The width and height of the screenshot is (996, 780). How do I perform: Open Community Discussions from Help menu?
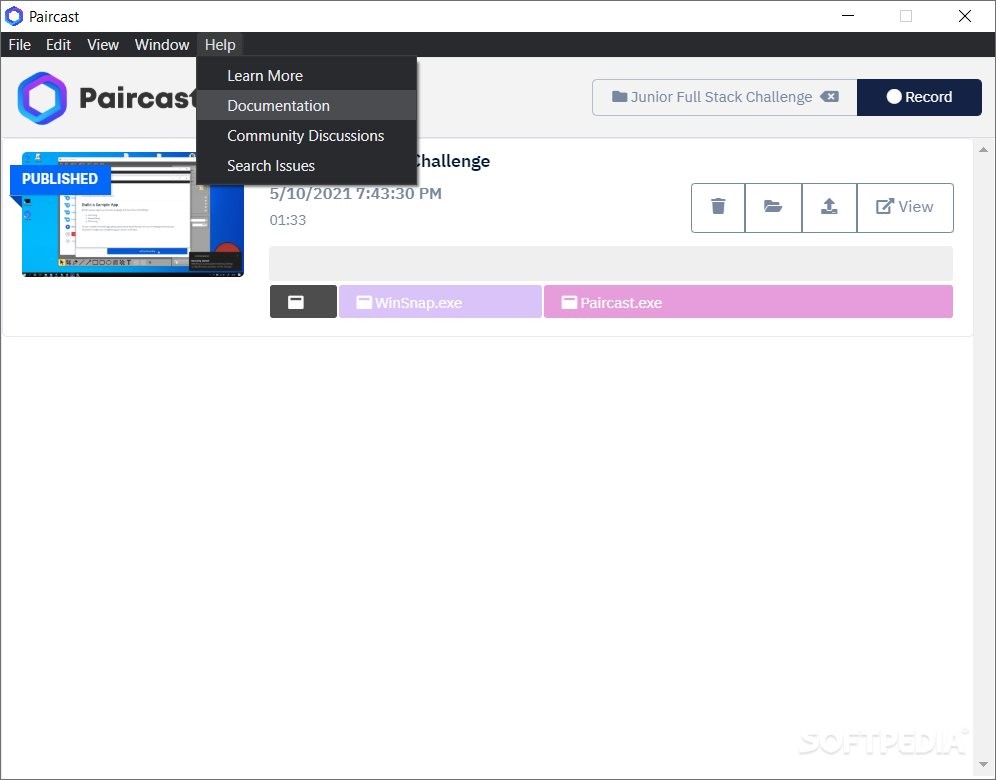point(306,135)
